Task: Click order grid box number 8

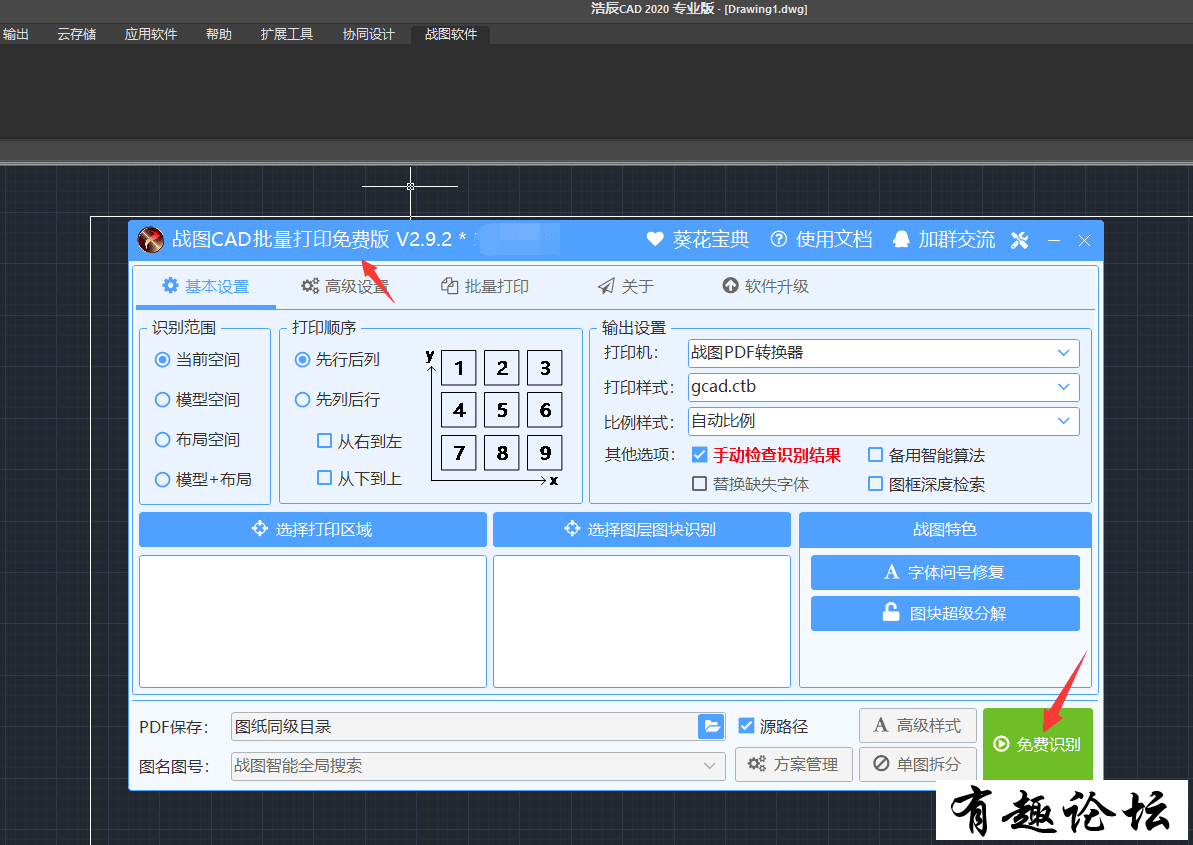Action: 502,453
